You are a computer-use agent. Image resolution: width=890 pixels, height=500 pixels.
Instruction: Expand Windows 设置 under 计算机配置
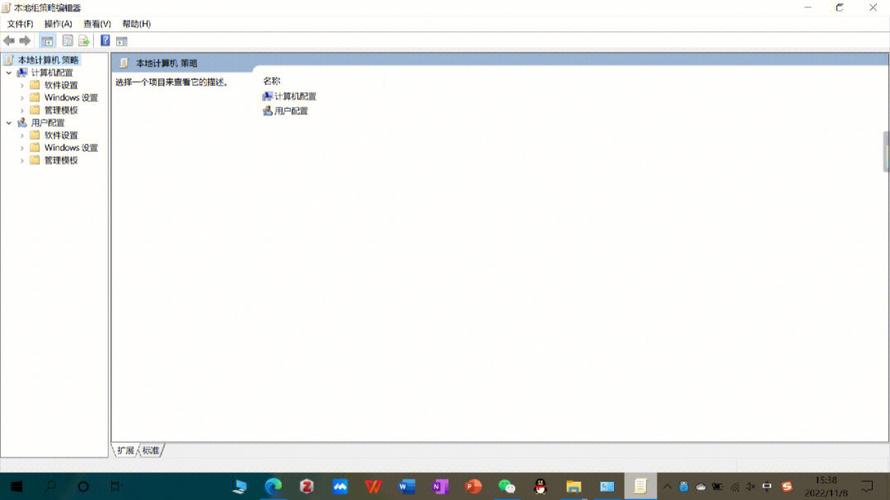pos(22,98)
